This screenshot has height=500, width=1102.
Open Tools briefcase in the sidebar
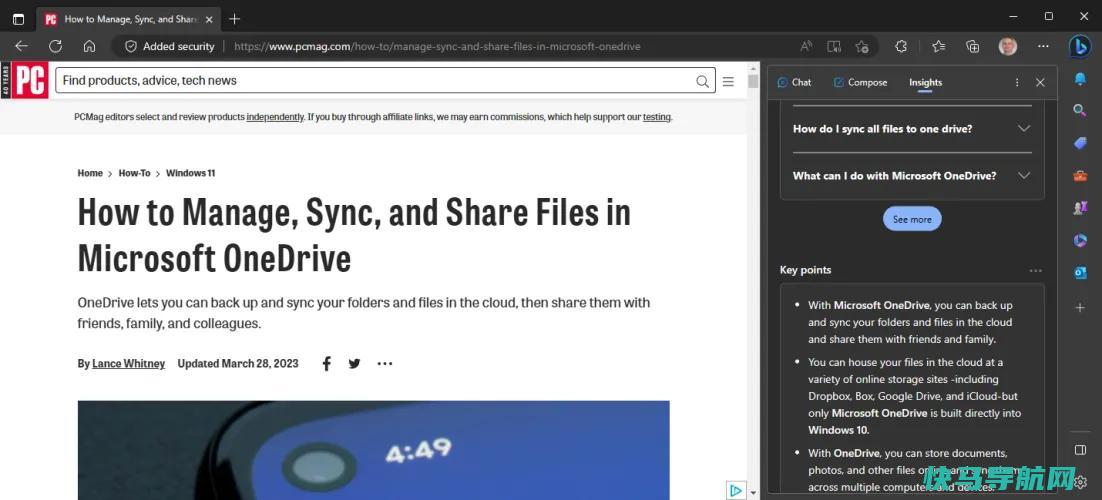click(x=1080, y=176)
